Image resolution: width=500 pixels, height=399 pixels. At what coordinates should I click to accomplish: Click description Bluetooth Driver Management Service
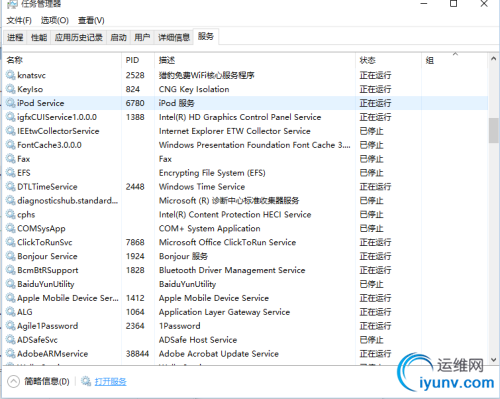point(232,270)
